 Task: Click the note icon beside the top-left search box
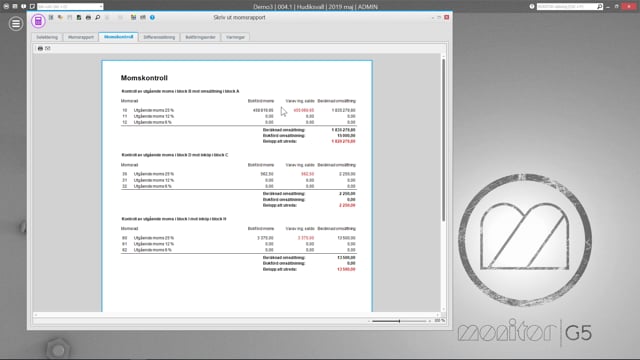click(x=32, y=7)
